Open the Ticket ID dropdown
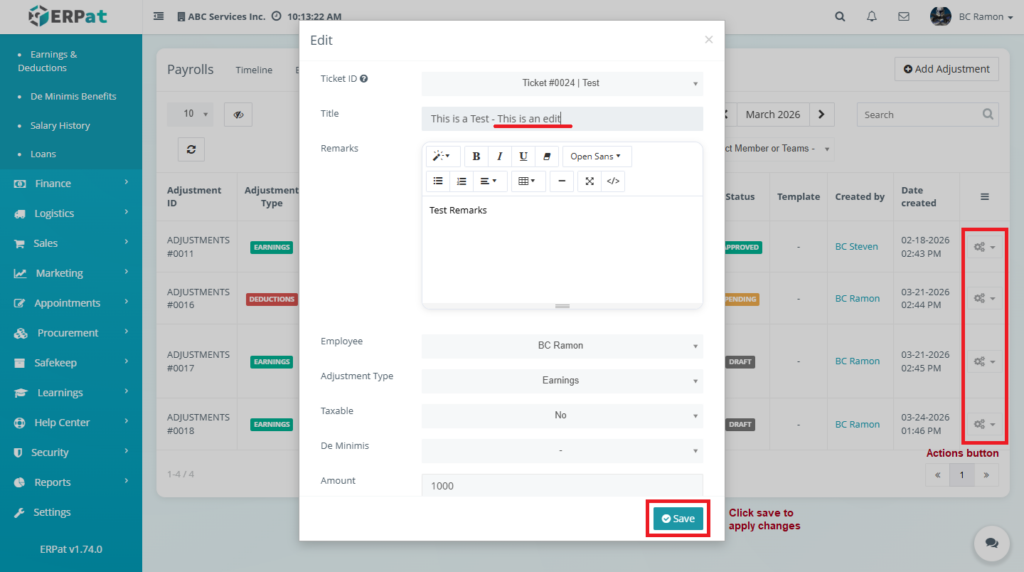 pyautogui.click(x=561, y=83)
